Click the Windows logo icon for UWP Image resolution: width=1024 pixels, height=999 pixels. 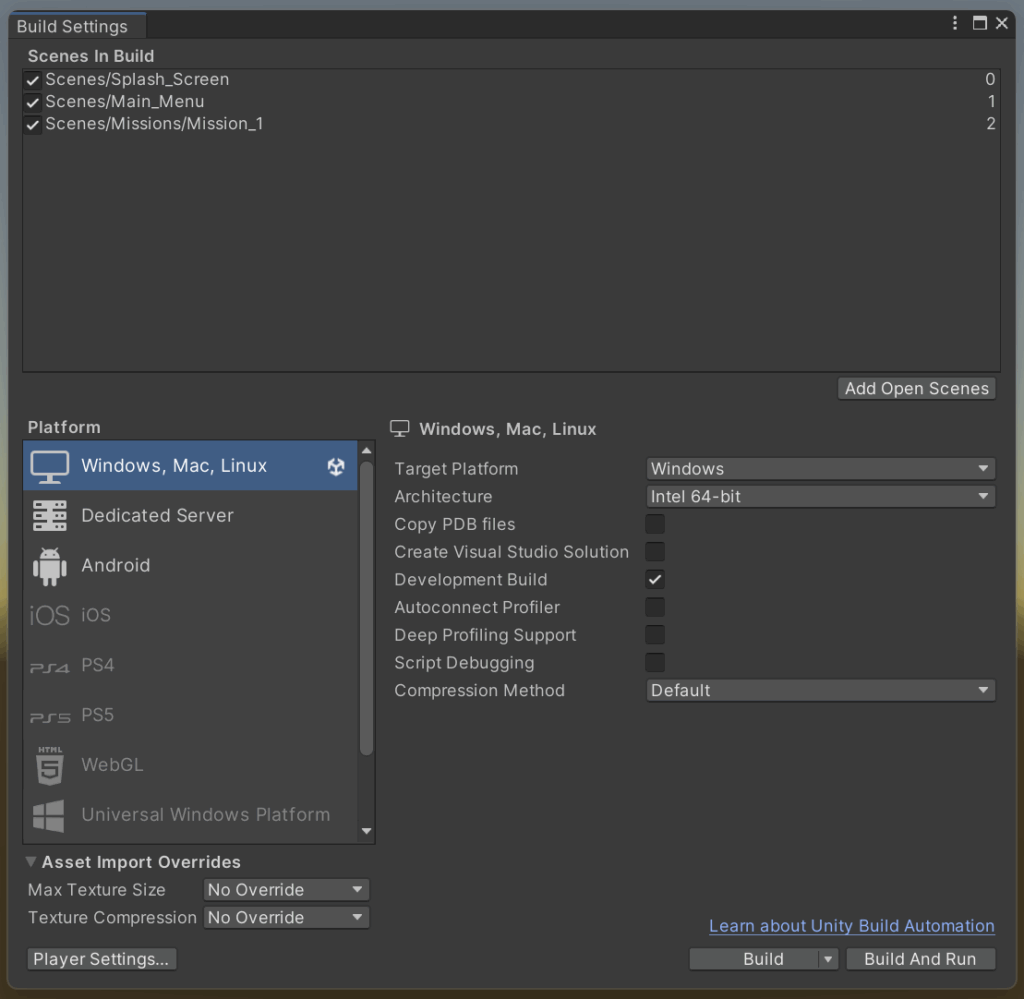pos(50,816)
